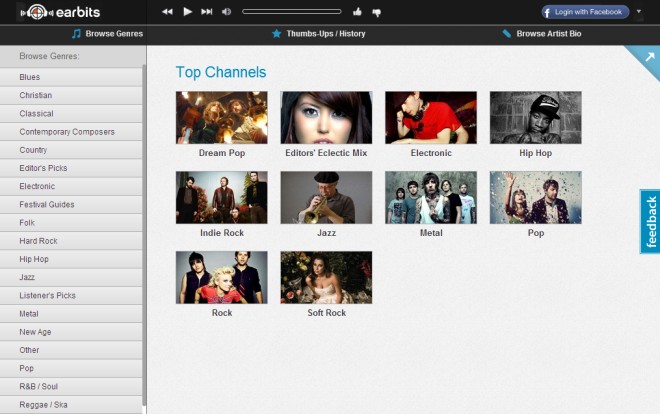Open the Browse Artist Bio tab
Image resolution: width=660 pixels, height=414 pixels.
pos(542,34)
